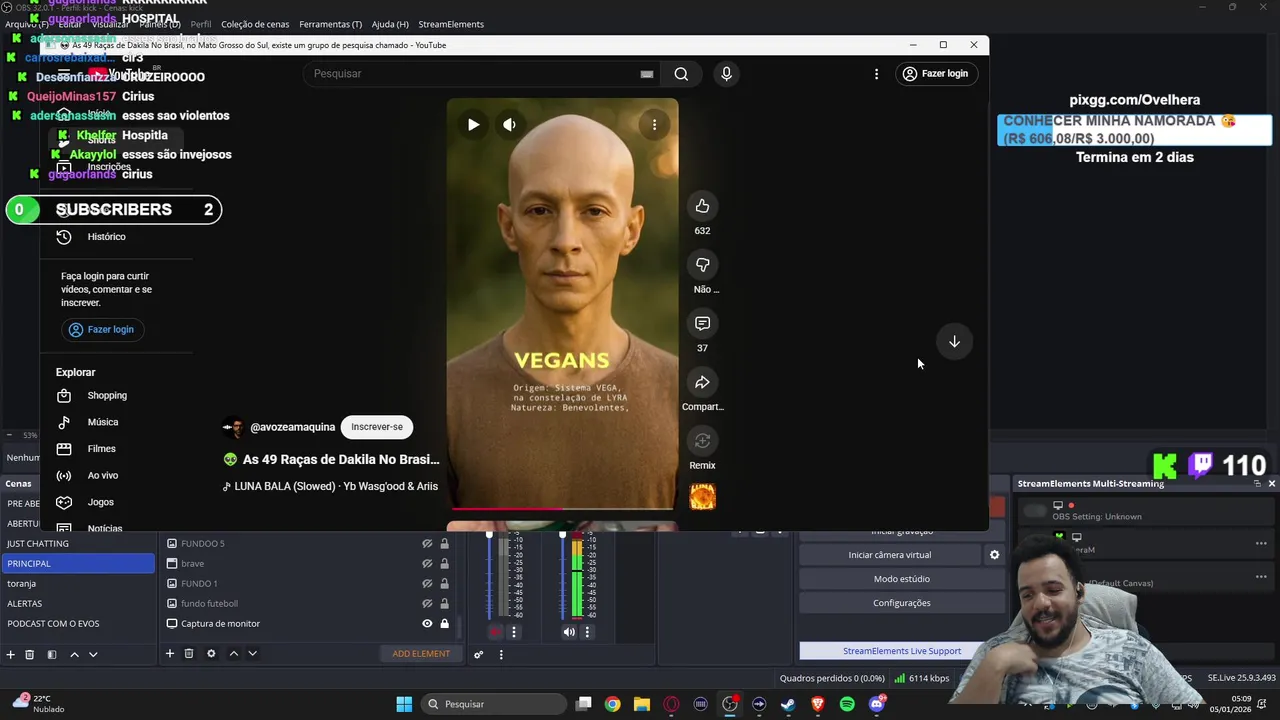Open the on-screen keyboard in search box
1280x720 pixels.
tap(647, 74)
